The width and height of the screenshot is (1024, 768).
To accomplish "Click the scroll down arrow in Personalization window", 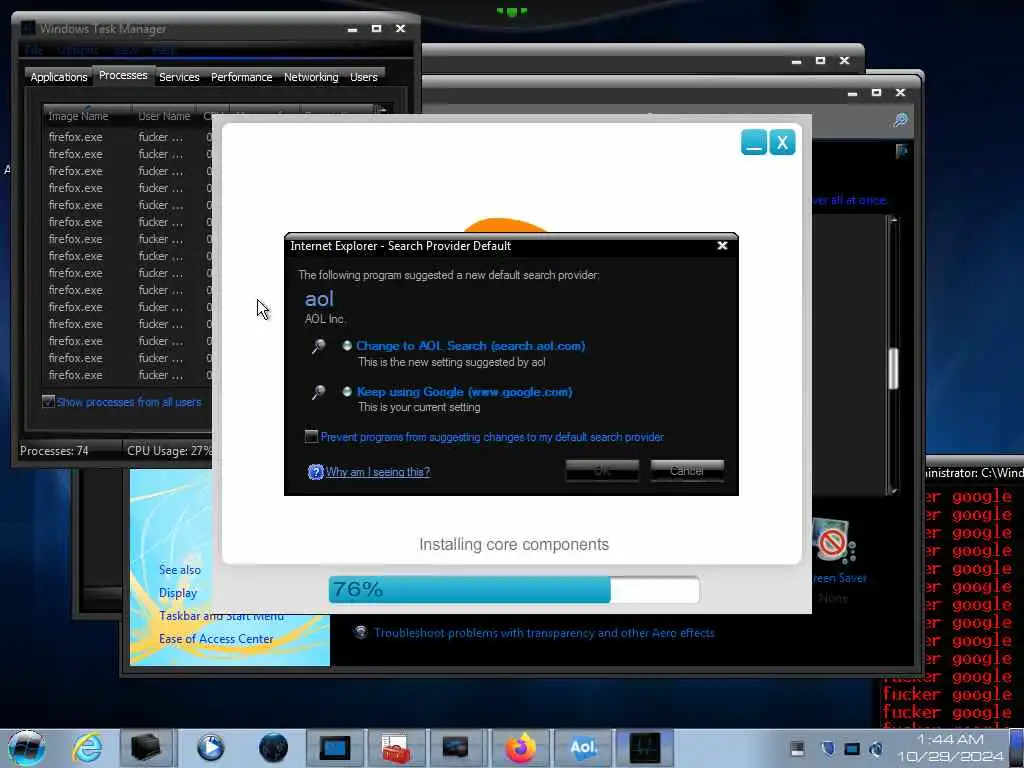I will coord(893,490).
